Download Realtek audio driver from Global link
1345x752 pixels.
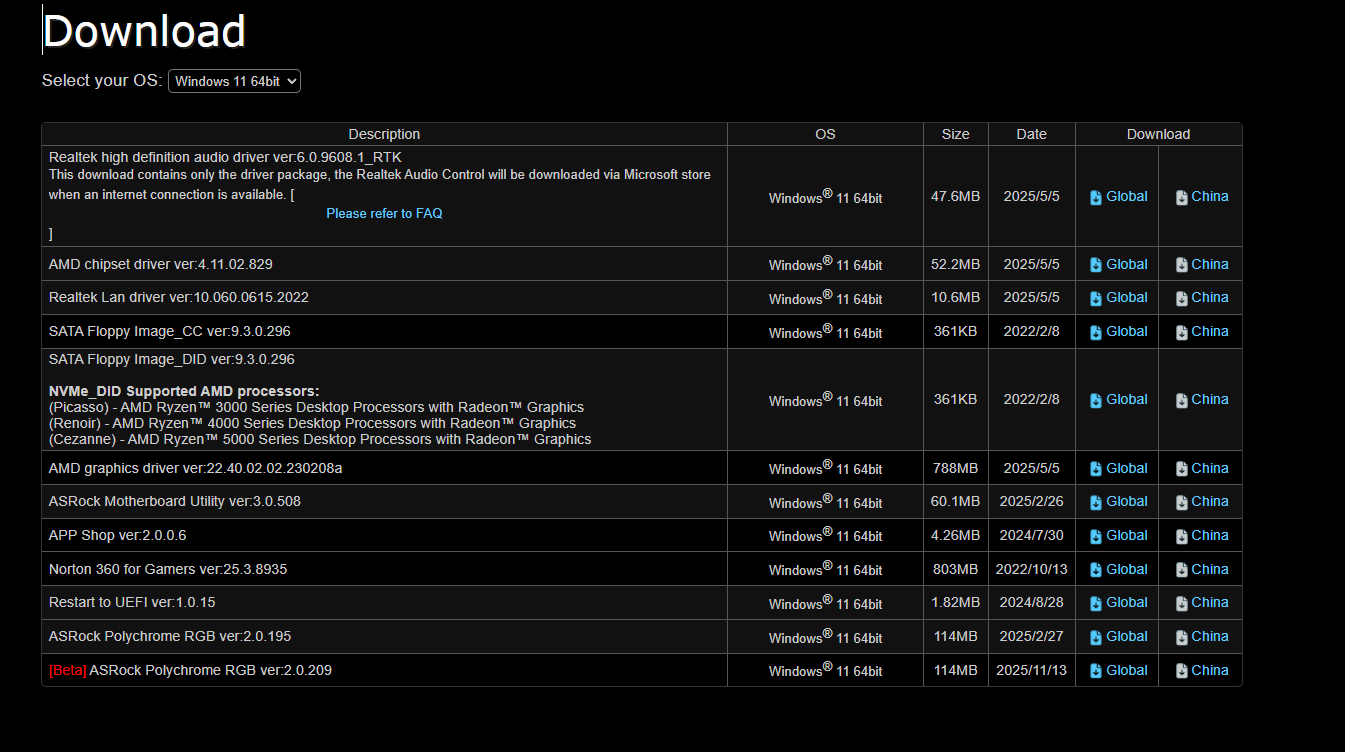(1118, 197)
